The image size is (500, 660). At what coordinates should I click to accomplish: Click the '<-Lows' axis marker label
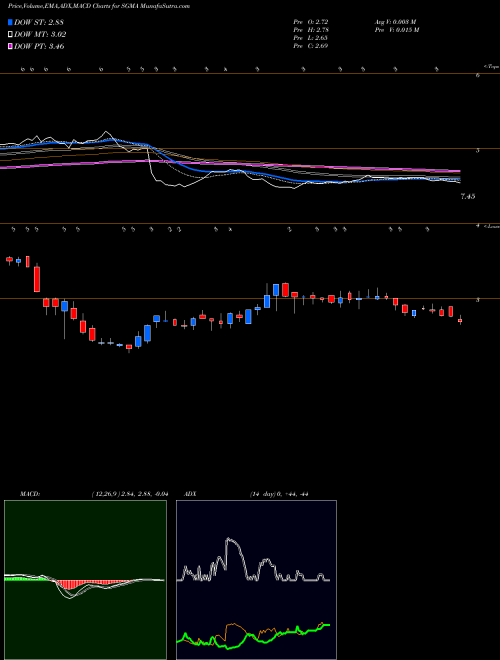(x=491, y=226)
